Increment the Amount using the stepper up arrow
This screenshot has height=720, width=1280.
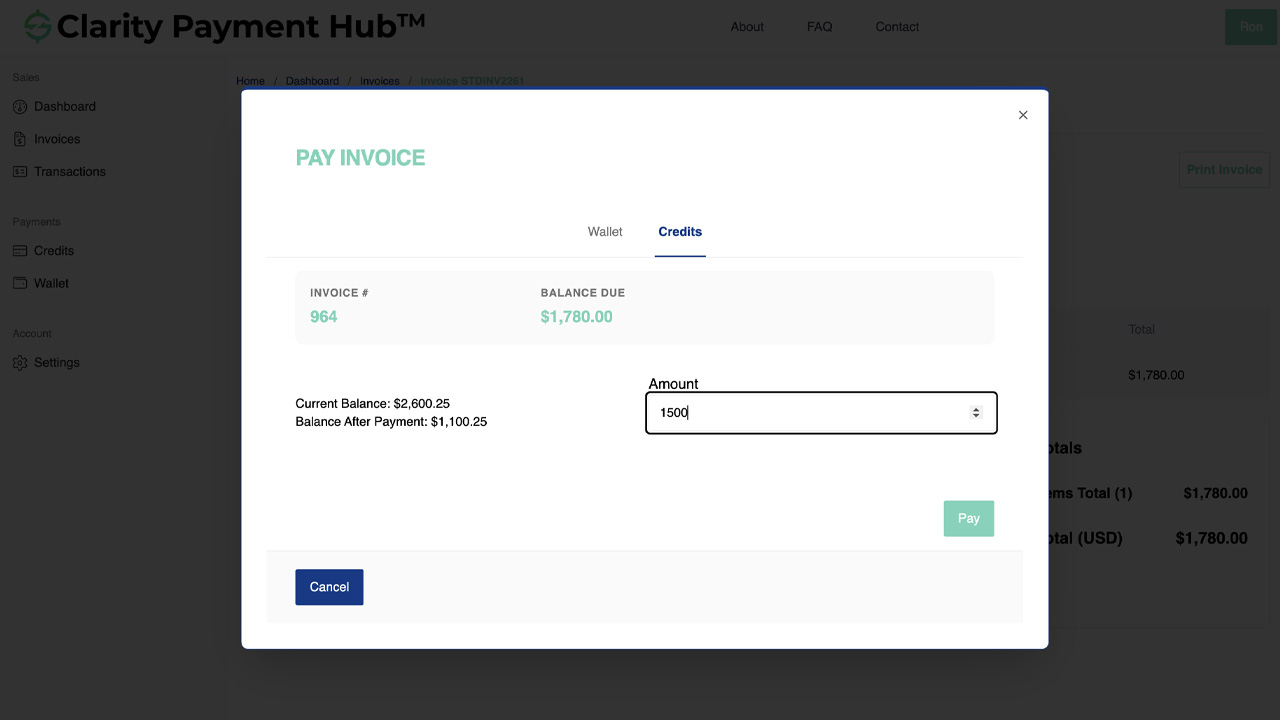975,408
